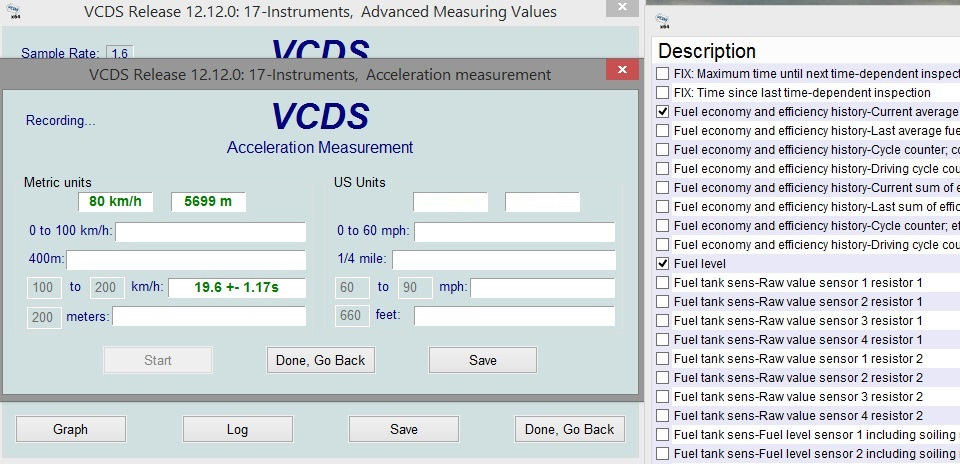Check Fuel economy history-Last sum of efficiency

[662, 207]
